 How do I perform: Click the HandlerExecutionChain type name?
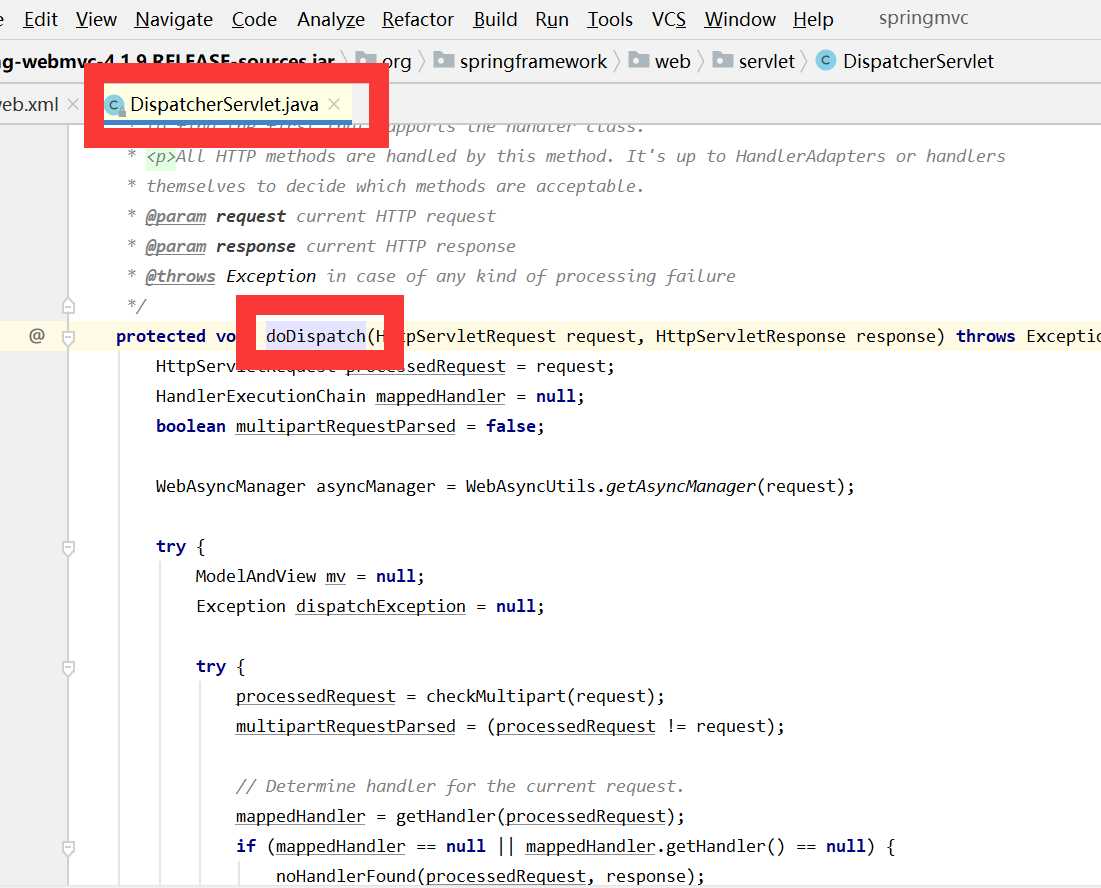pos(261,397)
